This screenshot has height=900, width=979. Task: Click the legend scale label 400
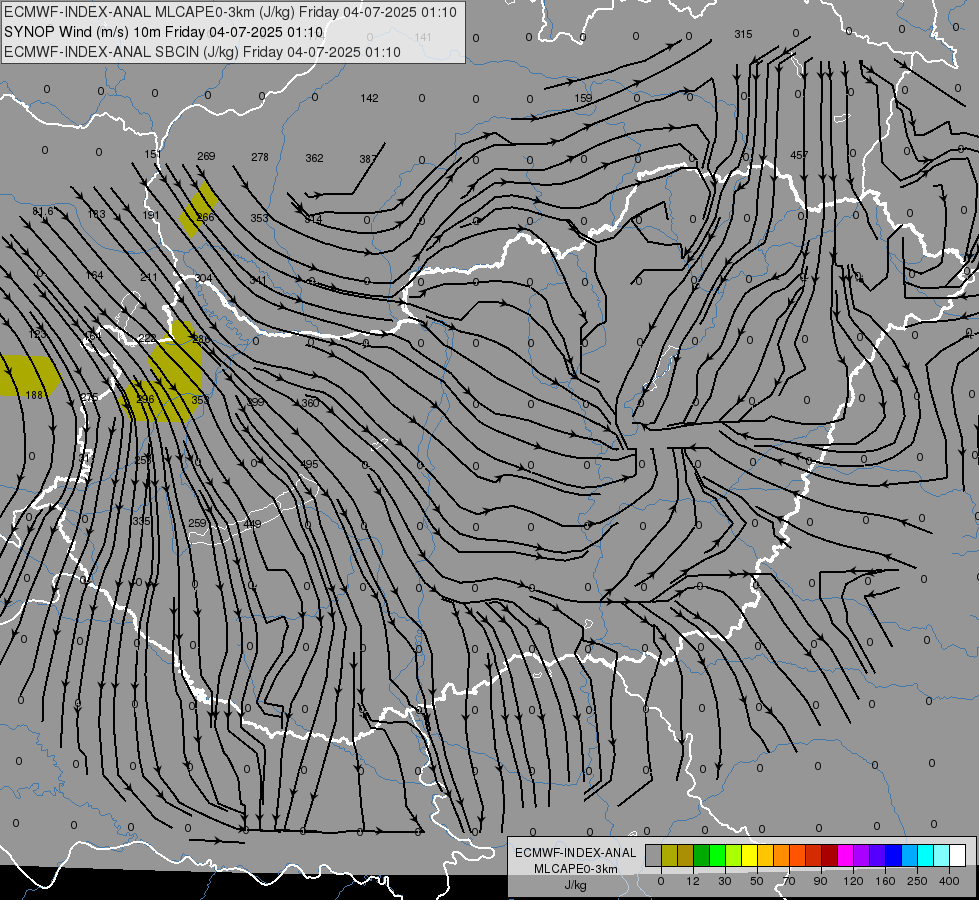pyautogui.click(x=949, y=881)
